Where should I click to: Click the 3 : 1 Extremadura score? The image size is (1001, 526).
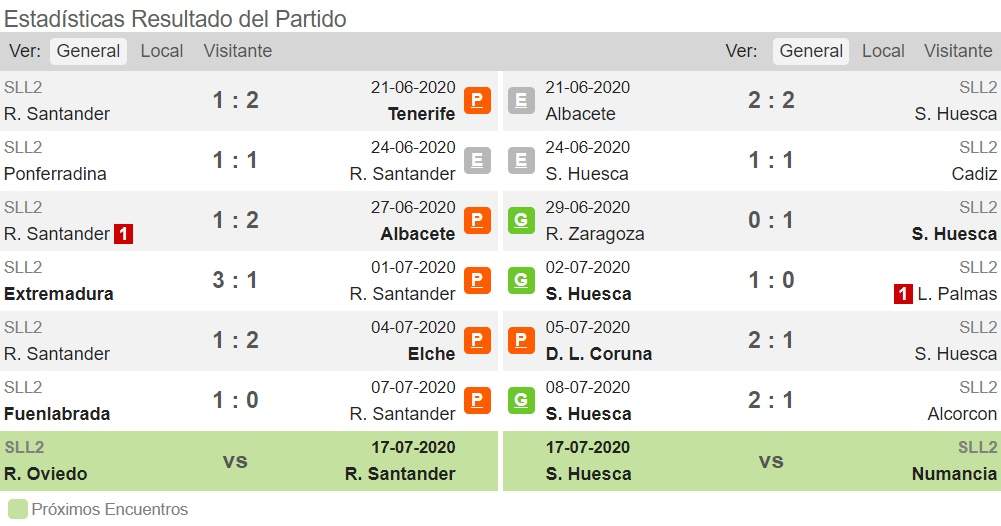(235, 280)
